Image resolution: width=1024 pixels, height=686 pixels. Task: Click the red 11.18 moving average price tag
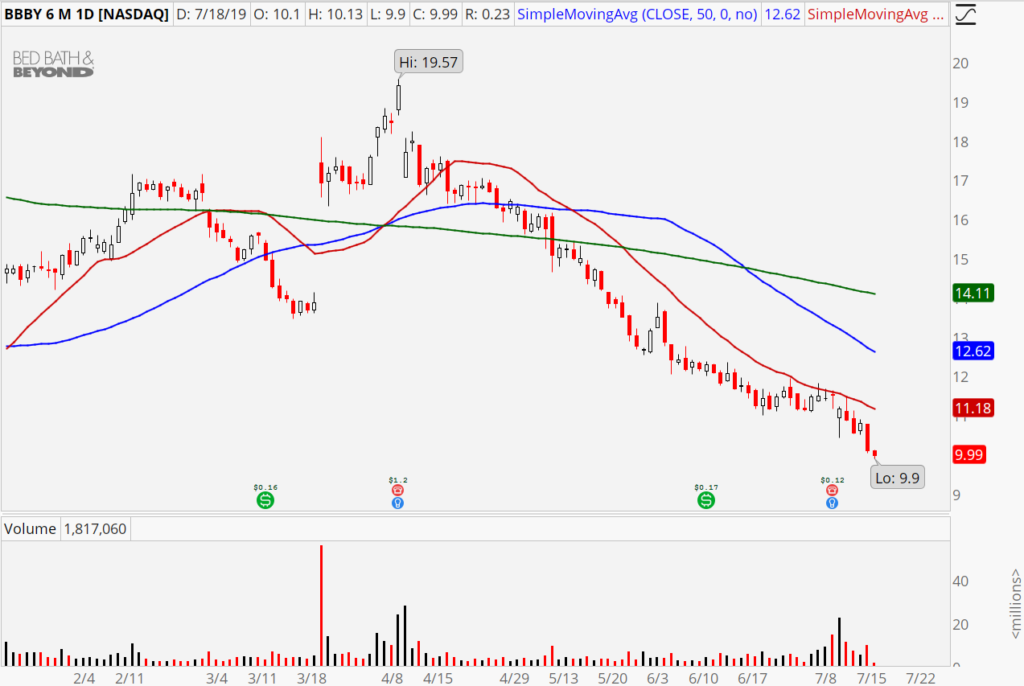(973, 408)
